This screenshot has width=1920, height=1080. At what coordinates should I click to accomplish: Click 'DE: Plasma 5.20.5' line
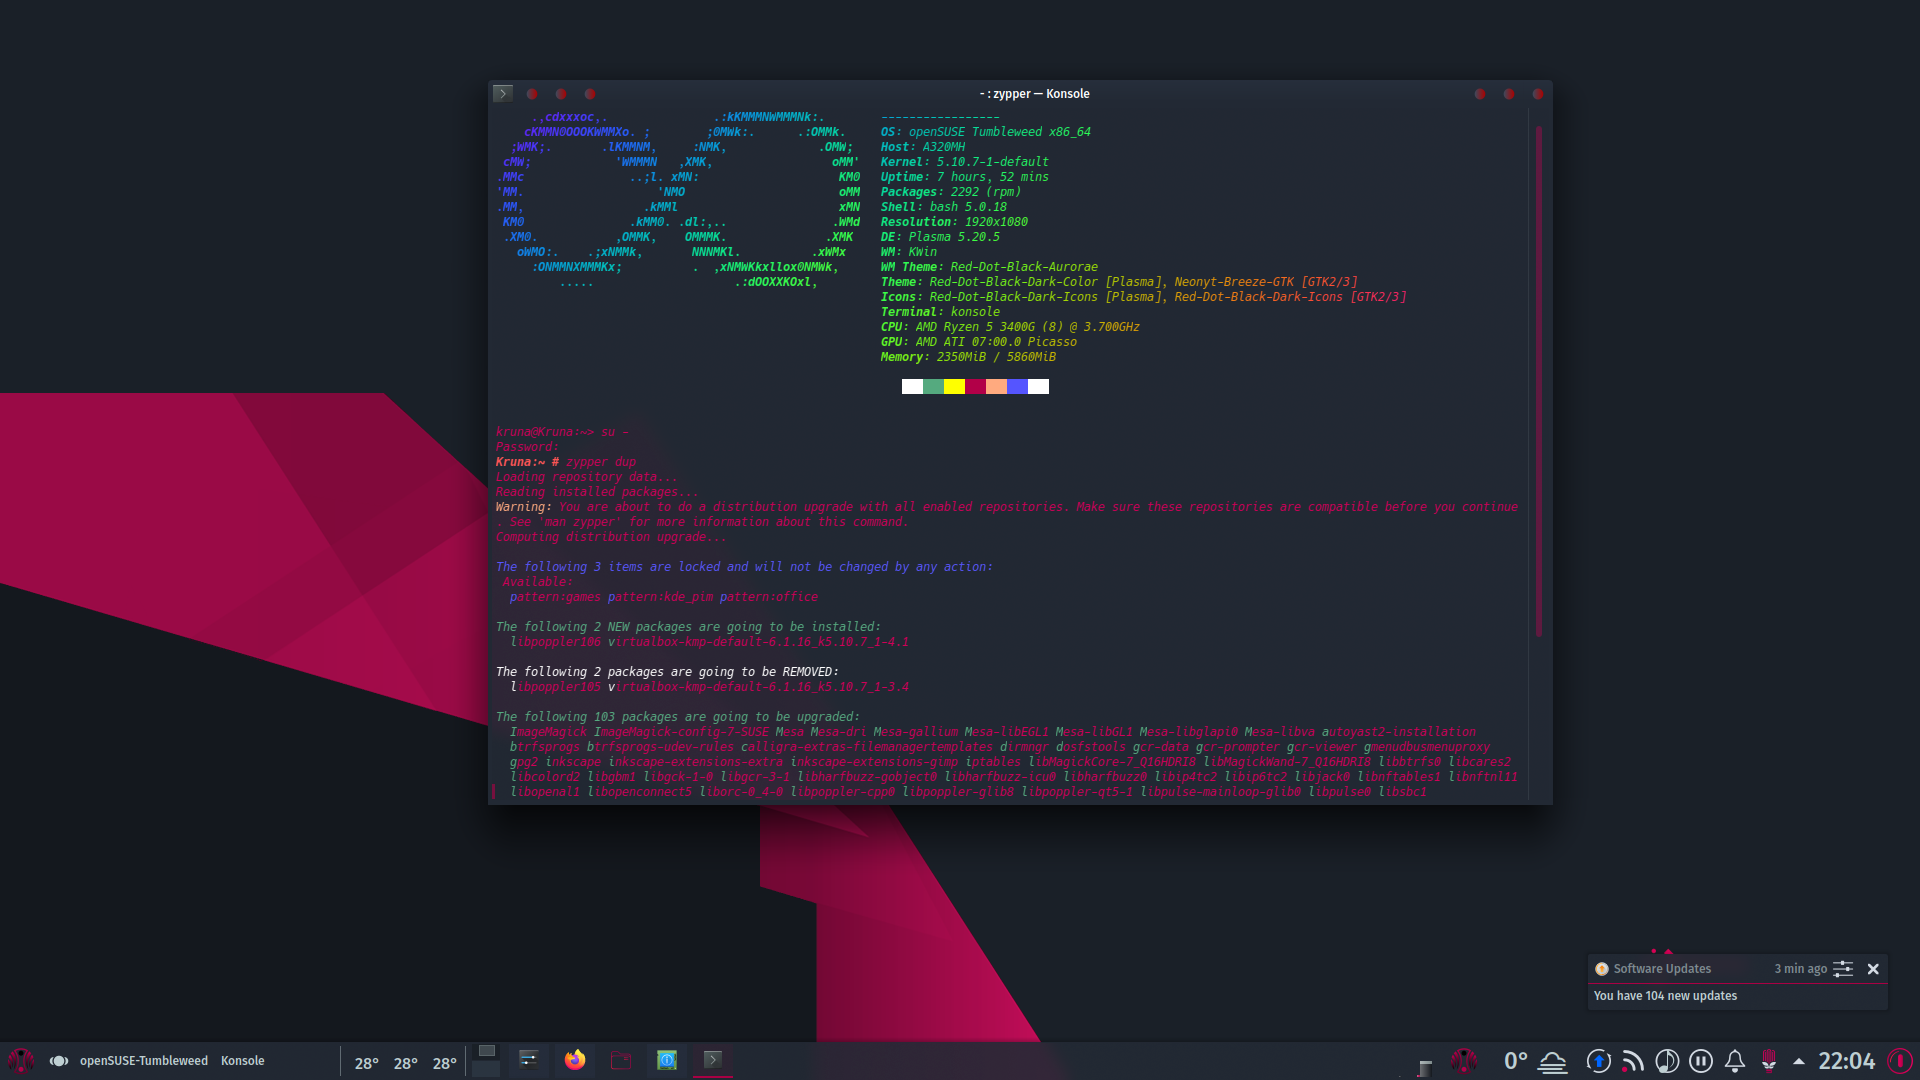click(x=940, y=237)
